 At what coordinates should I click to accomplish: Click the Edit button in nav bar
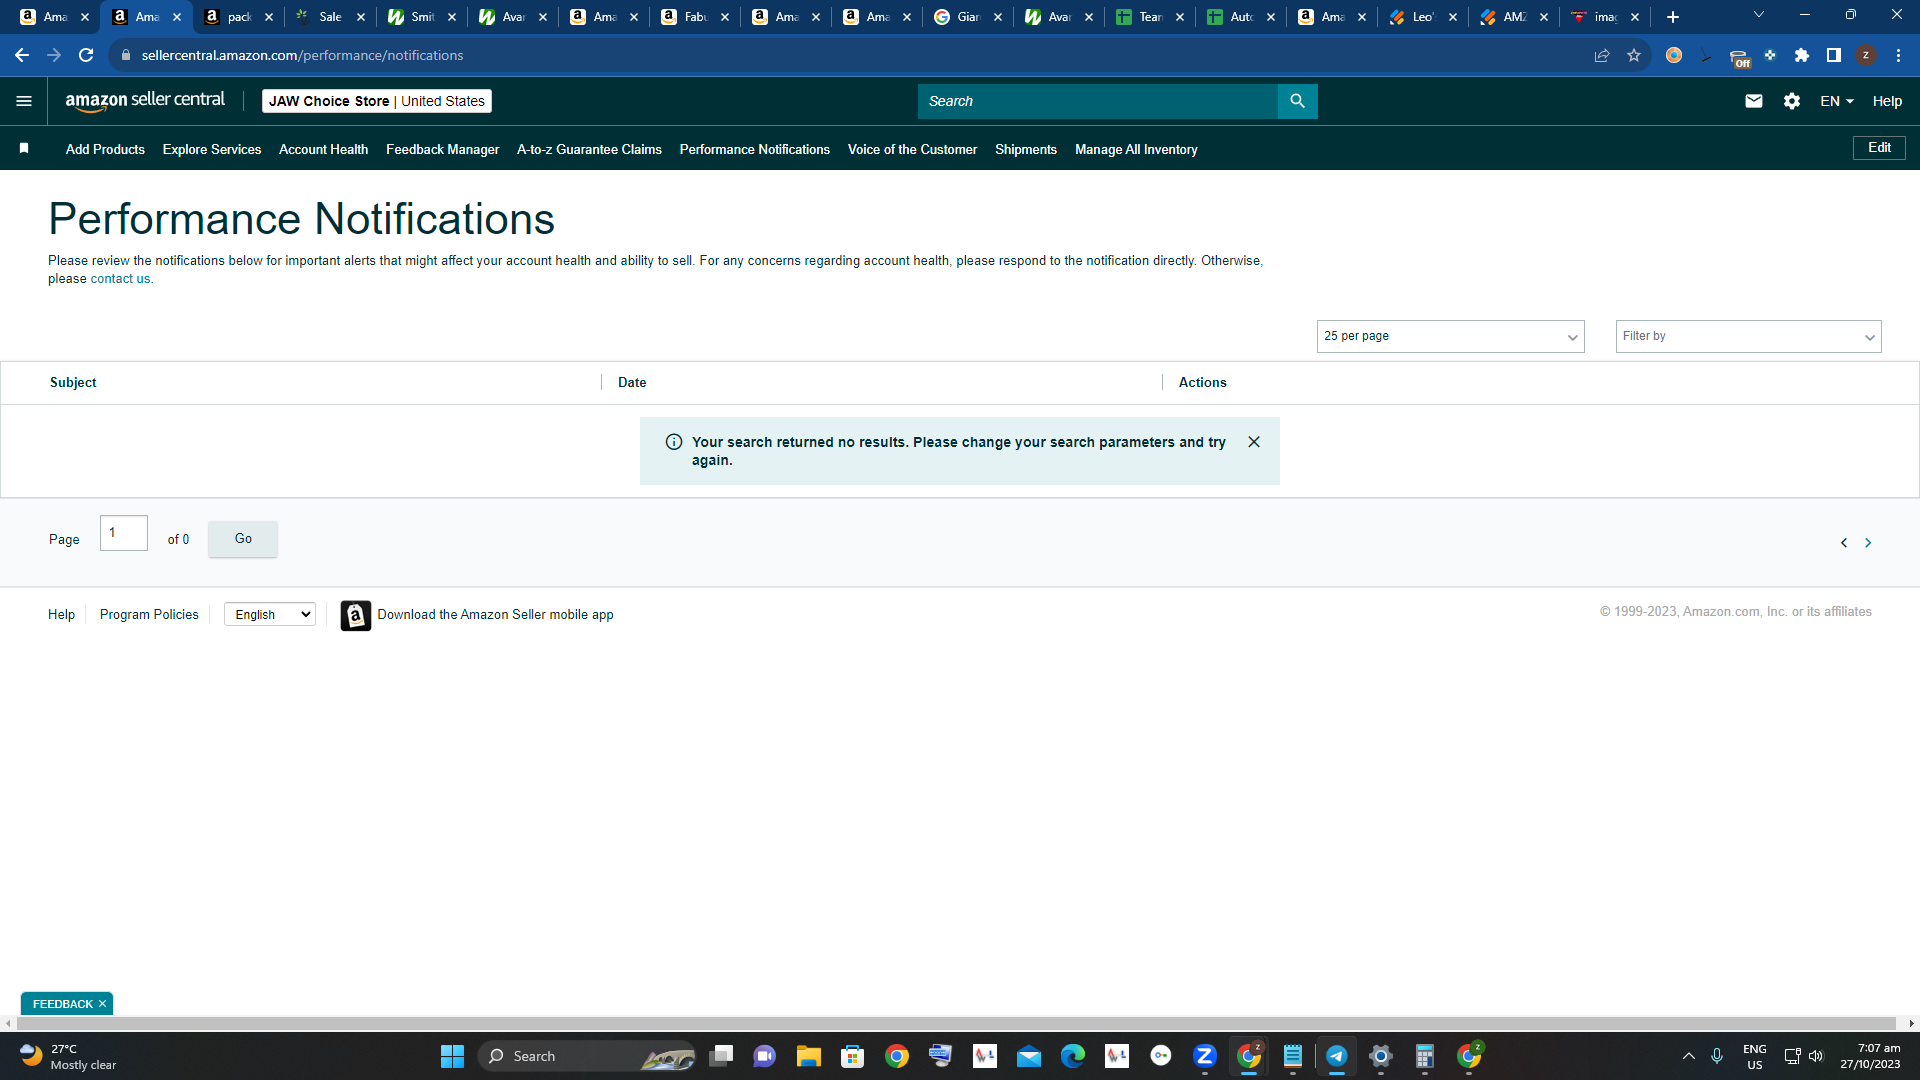(x=1879, y=148)
